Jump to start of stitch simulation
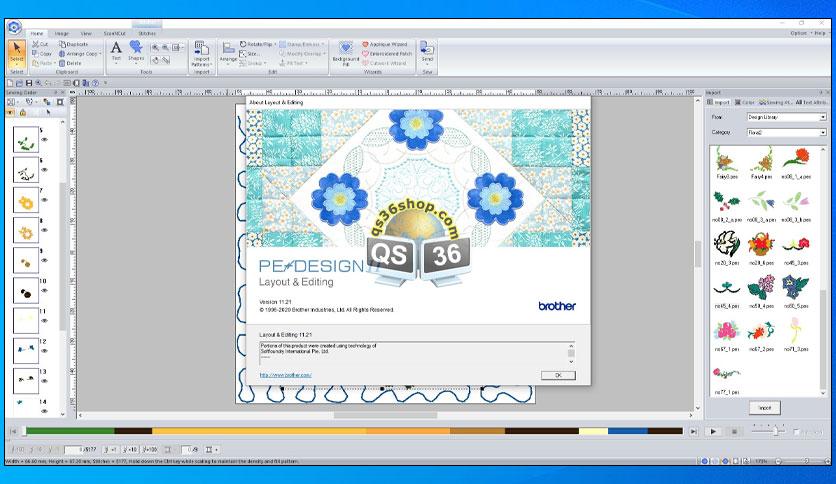The width and height of the screenshot is (836, 484). pos(13,431)
